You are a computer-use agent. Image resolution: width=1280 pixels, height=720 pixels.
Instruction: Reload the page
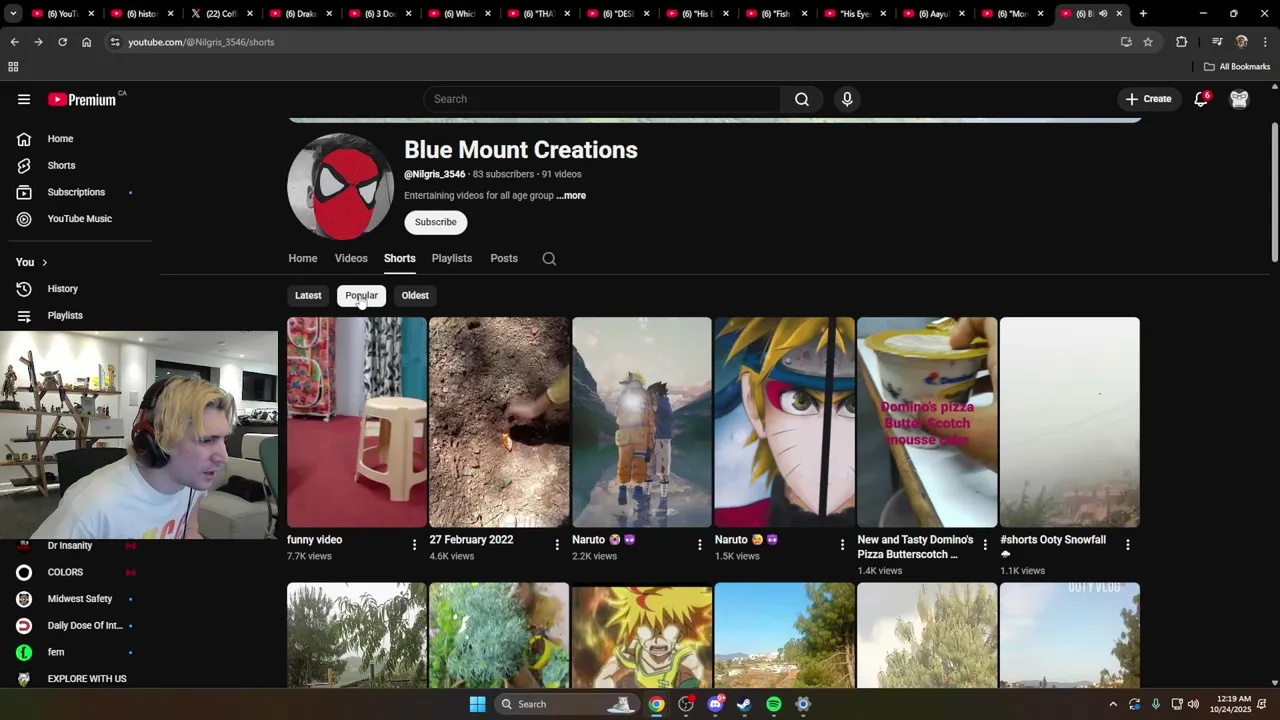pos(62,42)
